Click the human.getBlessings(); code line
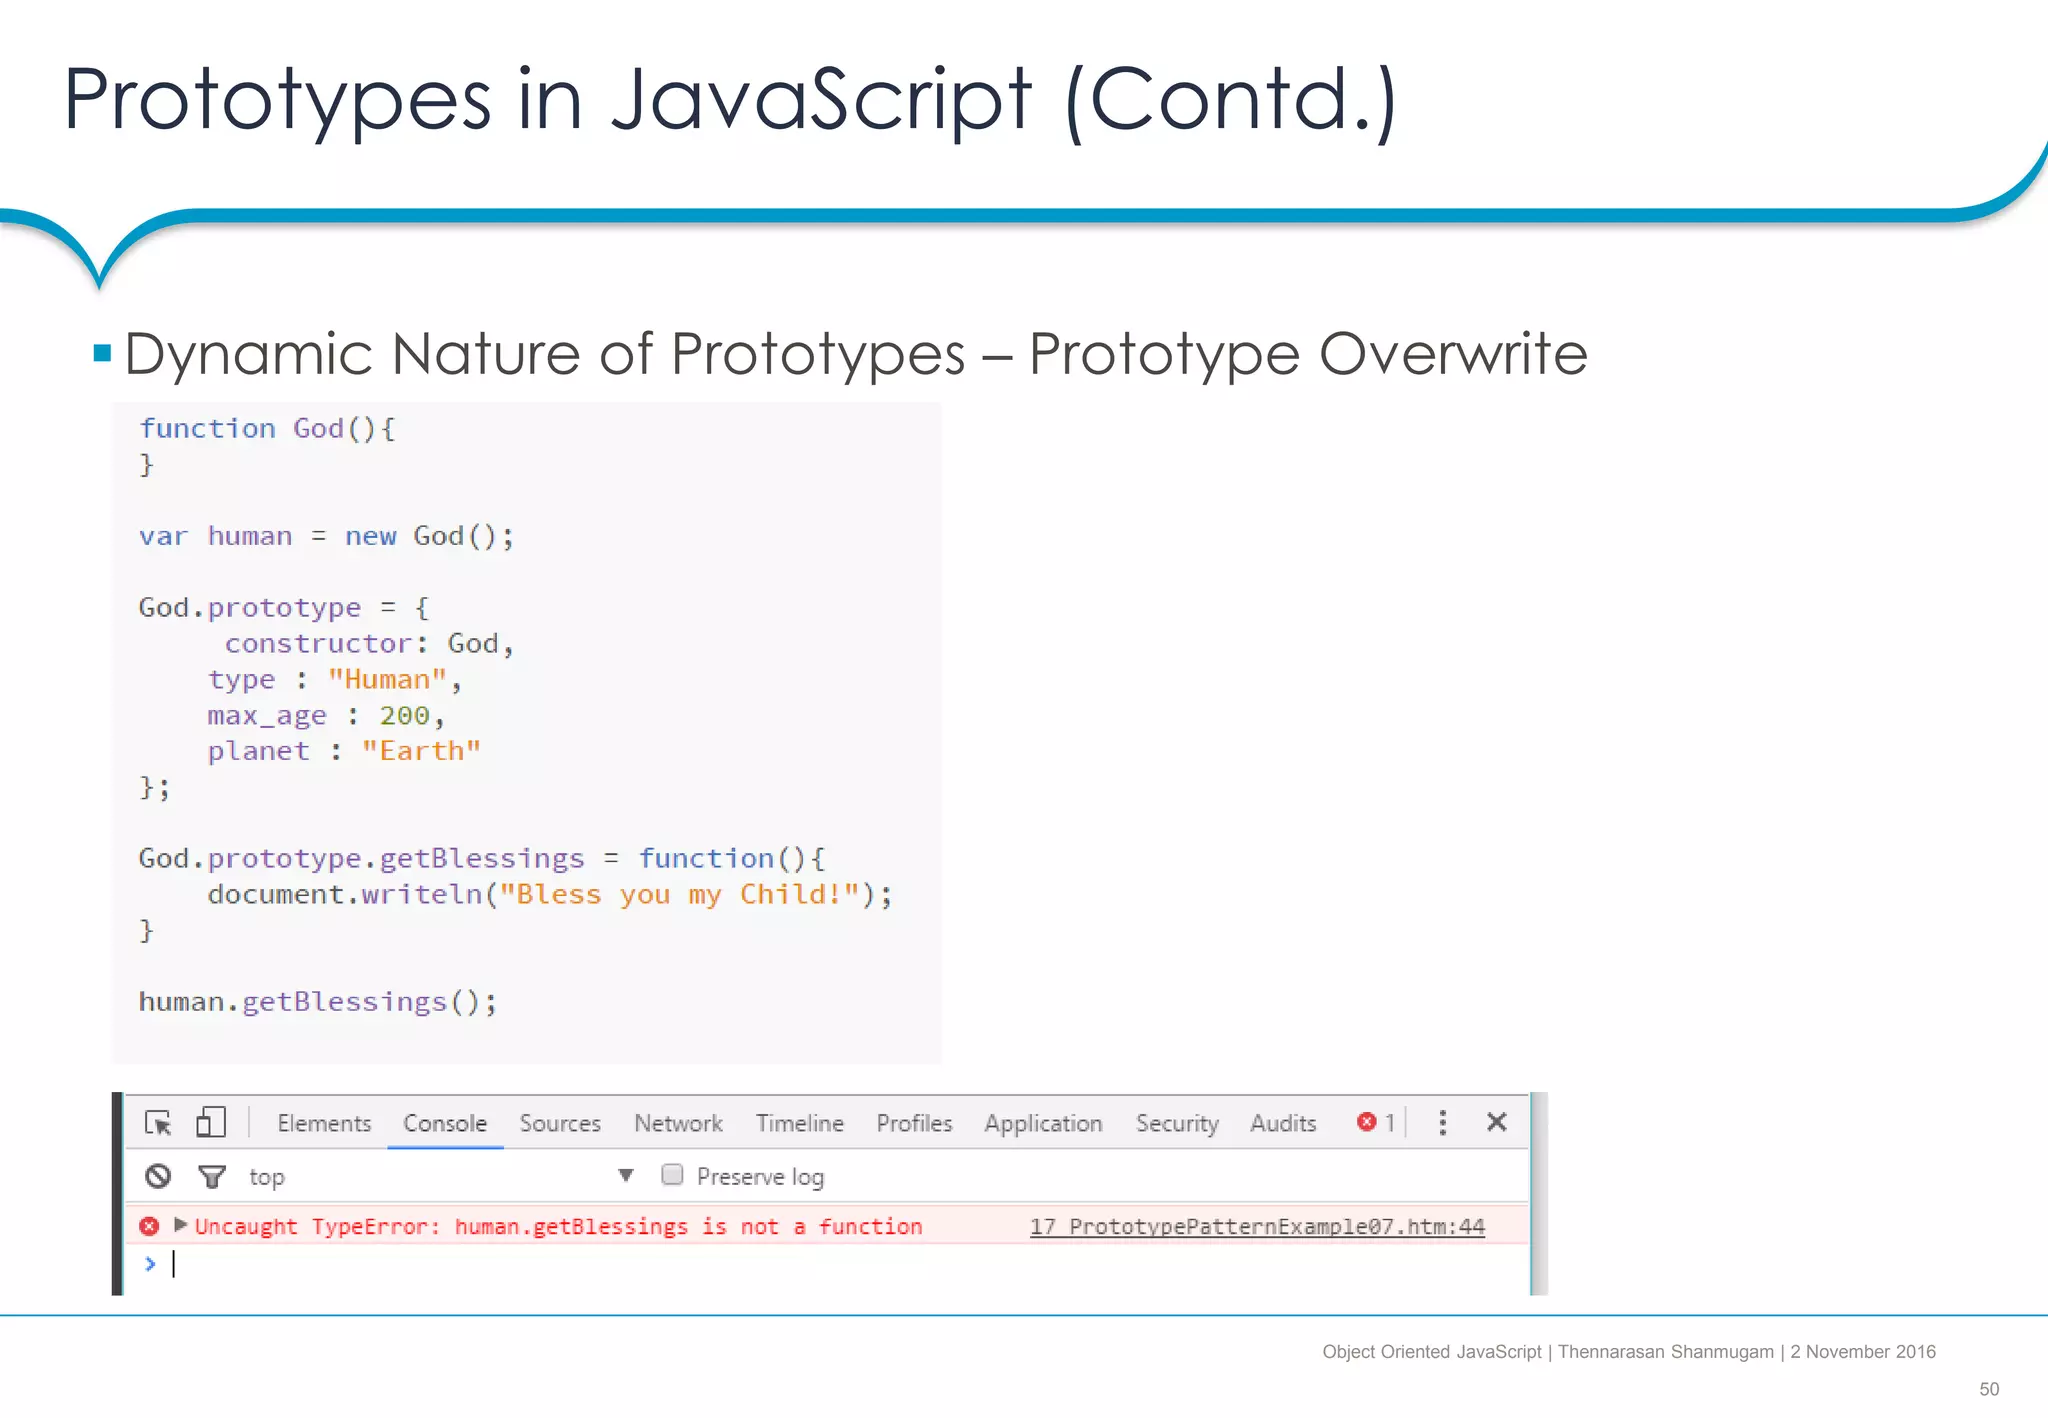The height and width of the screenshot is (1418, 2048). (318, 1002)
